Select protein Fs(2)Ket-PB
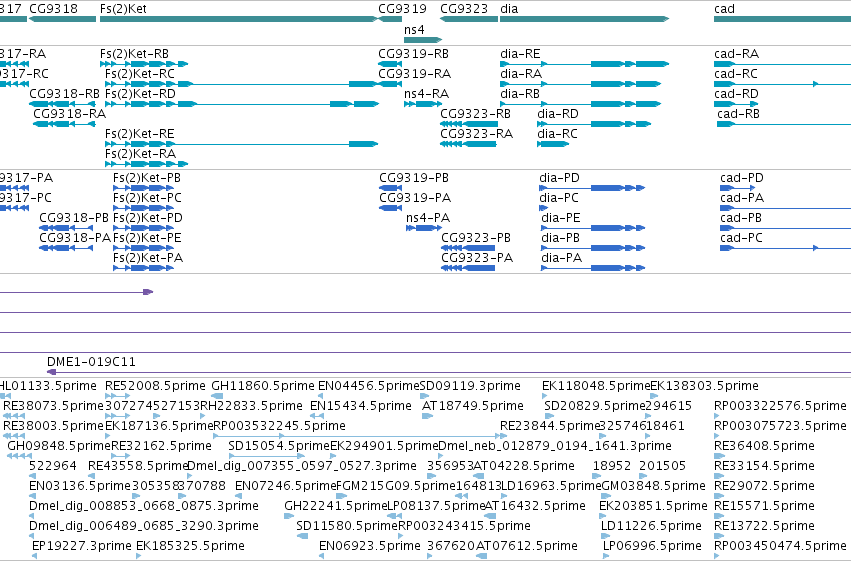The image size is (851, 561). (x=147, y=178)
